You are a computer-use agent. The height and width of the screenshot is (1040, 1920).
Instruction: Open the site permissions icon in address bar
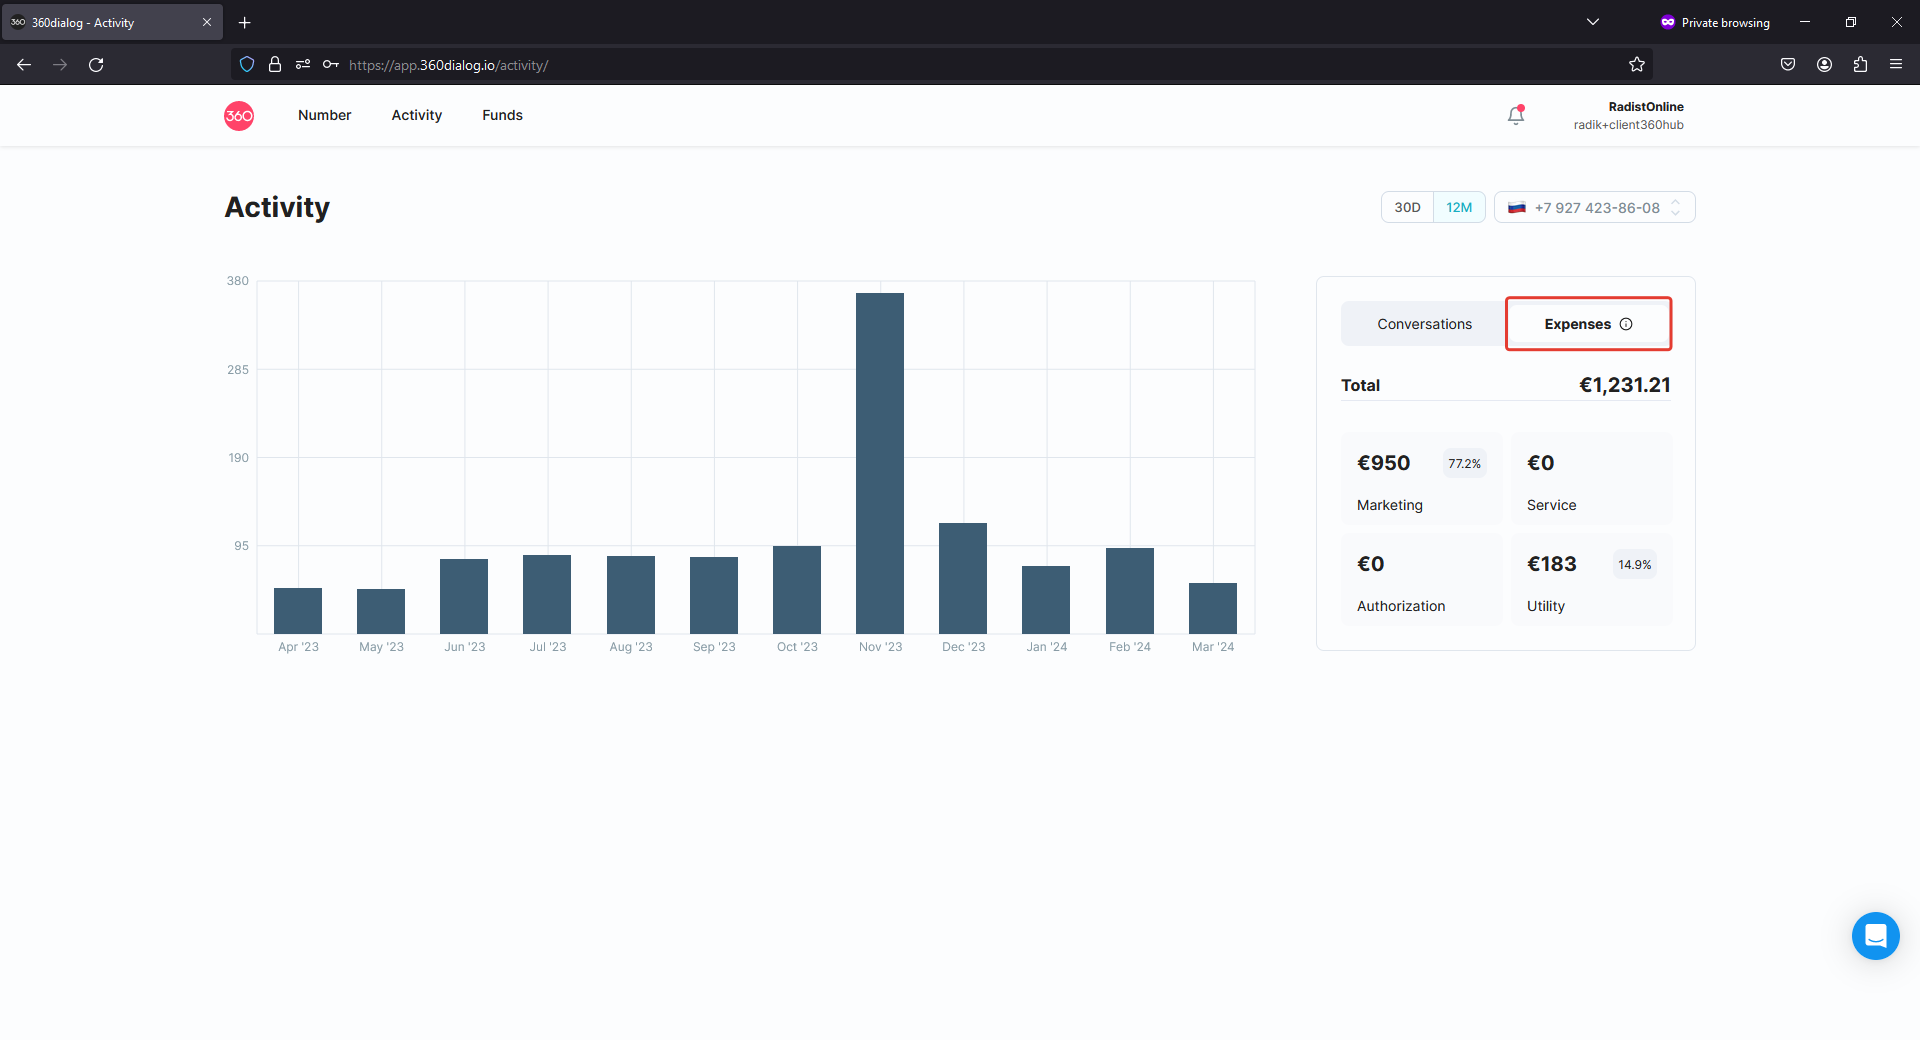click(303, 65)
